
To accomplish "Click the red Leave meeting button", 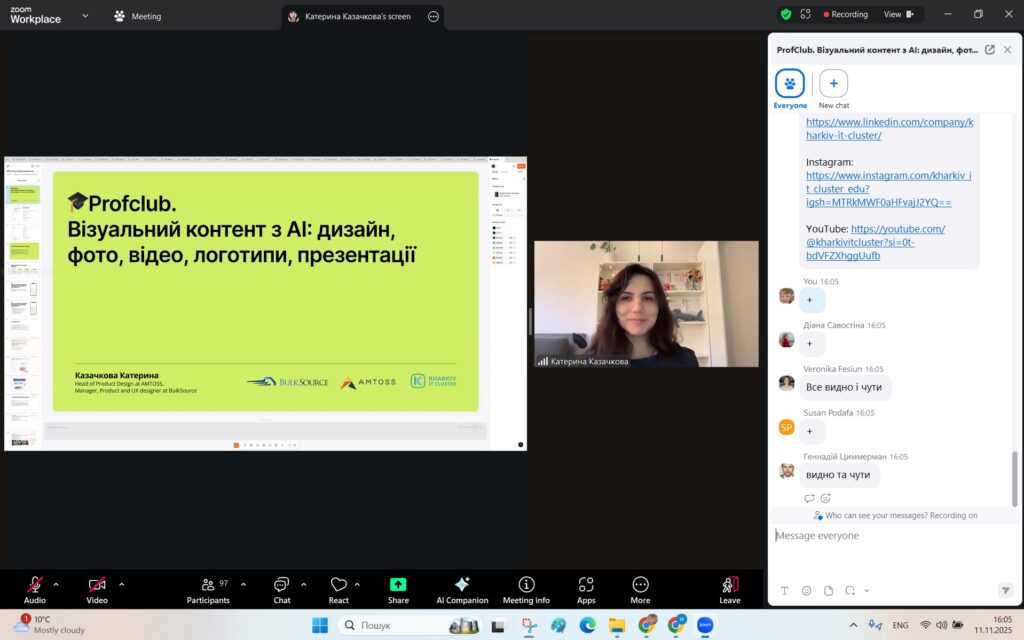I will (730, 589).
